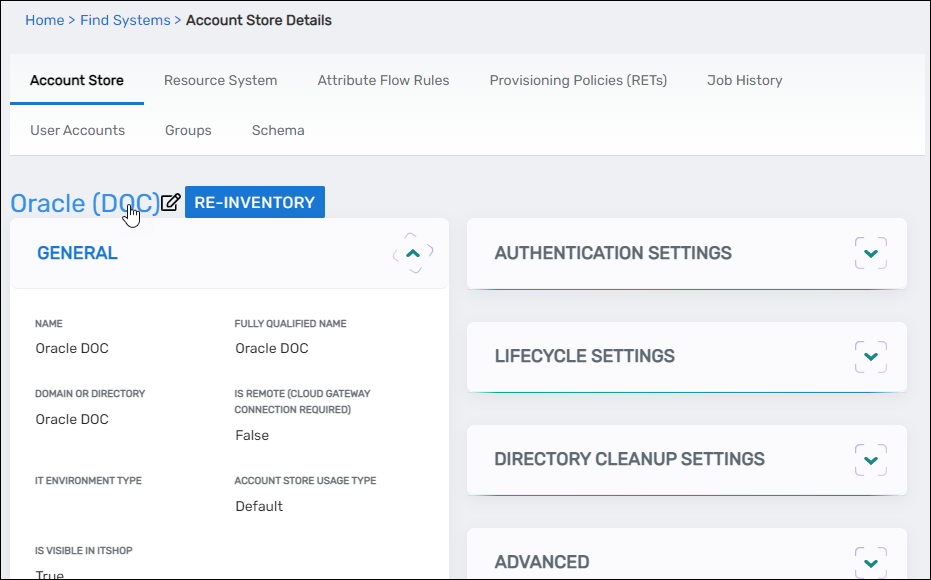
Task: Expand the Authentication Settings panel
Action: [870, 253]
